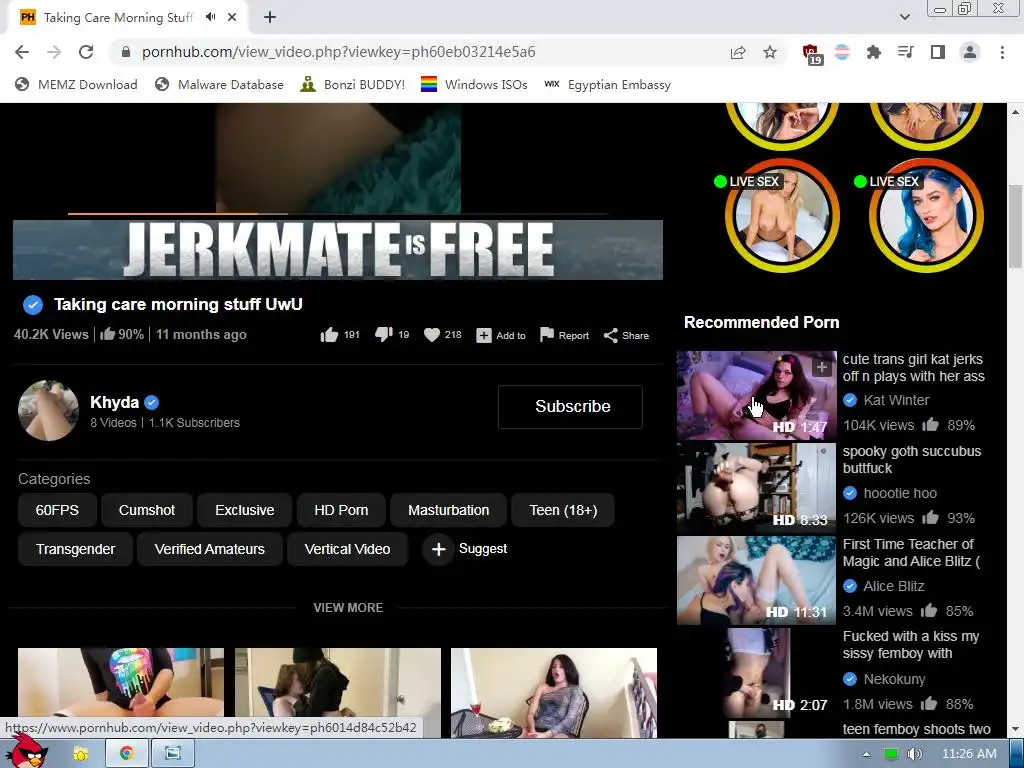The image size is (1024, 768).
Task: Click the striped flag extension icon
Action: [842, 52]
